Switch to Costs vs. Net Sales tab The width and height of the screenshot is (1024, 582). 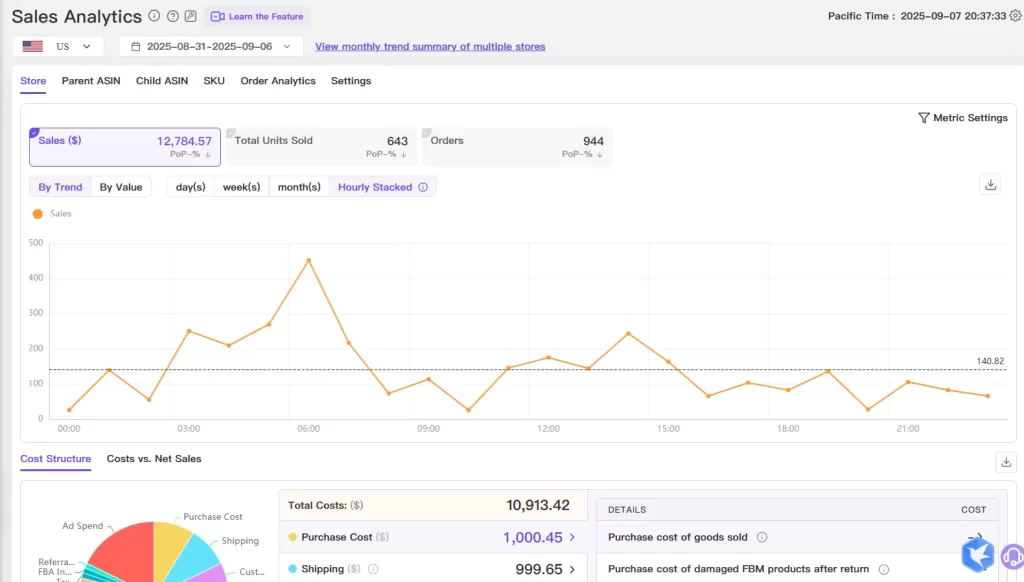[154, 459]
